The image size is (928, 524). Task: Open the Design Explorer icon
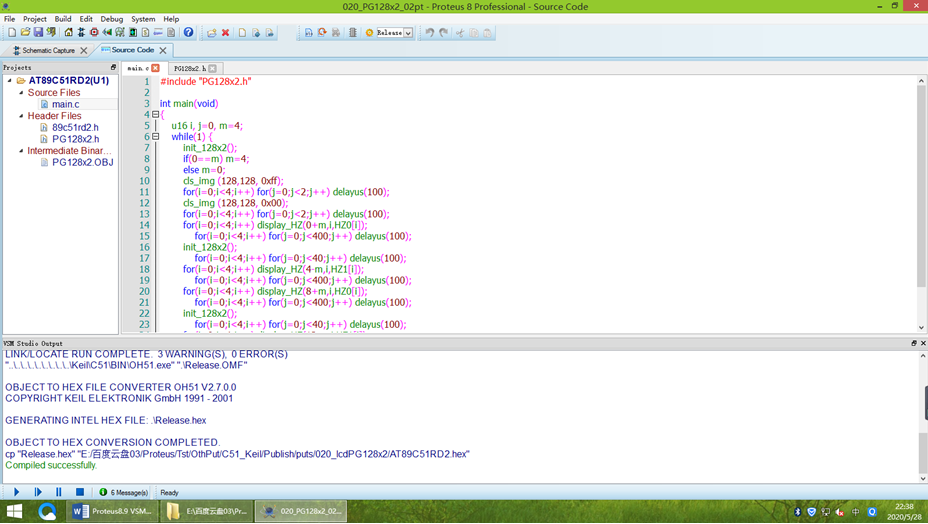(x=133, y=33)
